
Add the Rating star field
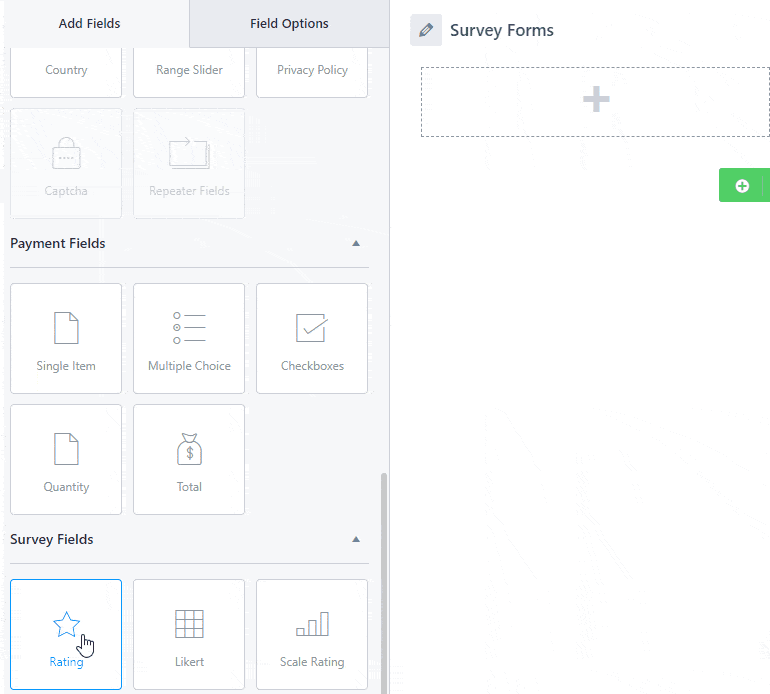66,635
